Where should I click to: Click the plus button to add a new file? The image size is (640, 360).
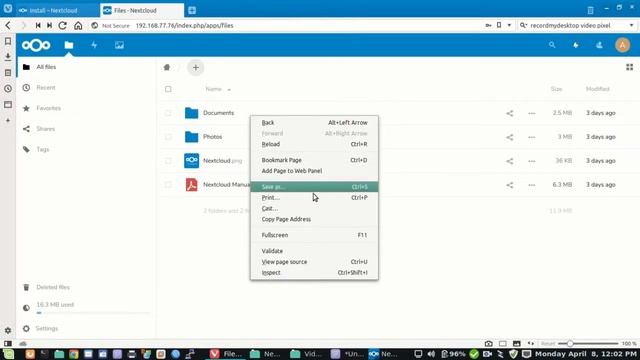point(196,67)
